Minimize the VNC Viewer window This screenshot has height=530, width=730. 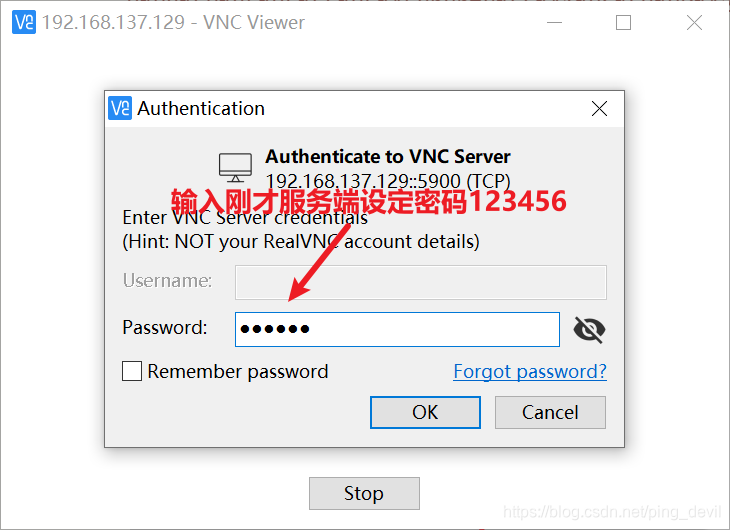click(554, 22)
